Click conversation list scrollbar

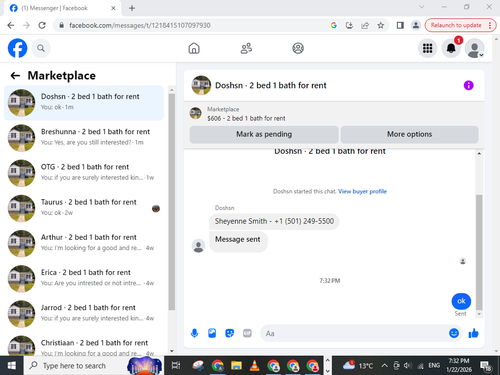click(x=172, y=202)
